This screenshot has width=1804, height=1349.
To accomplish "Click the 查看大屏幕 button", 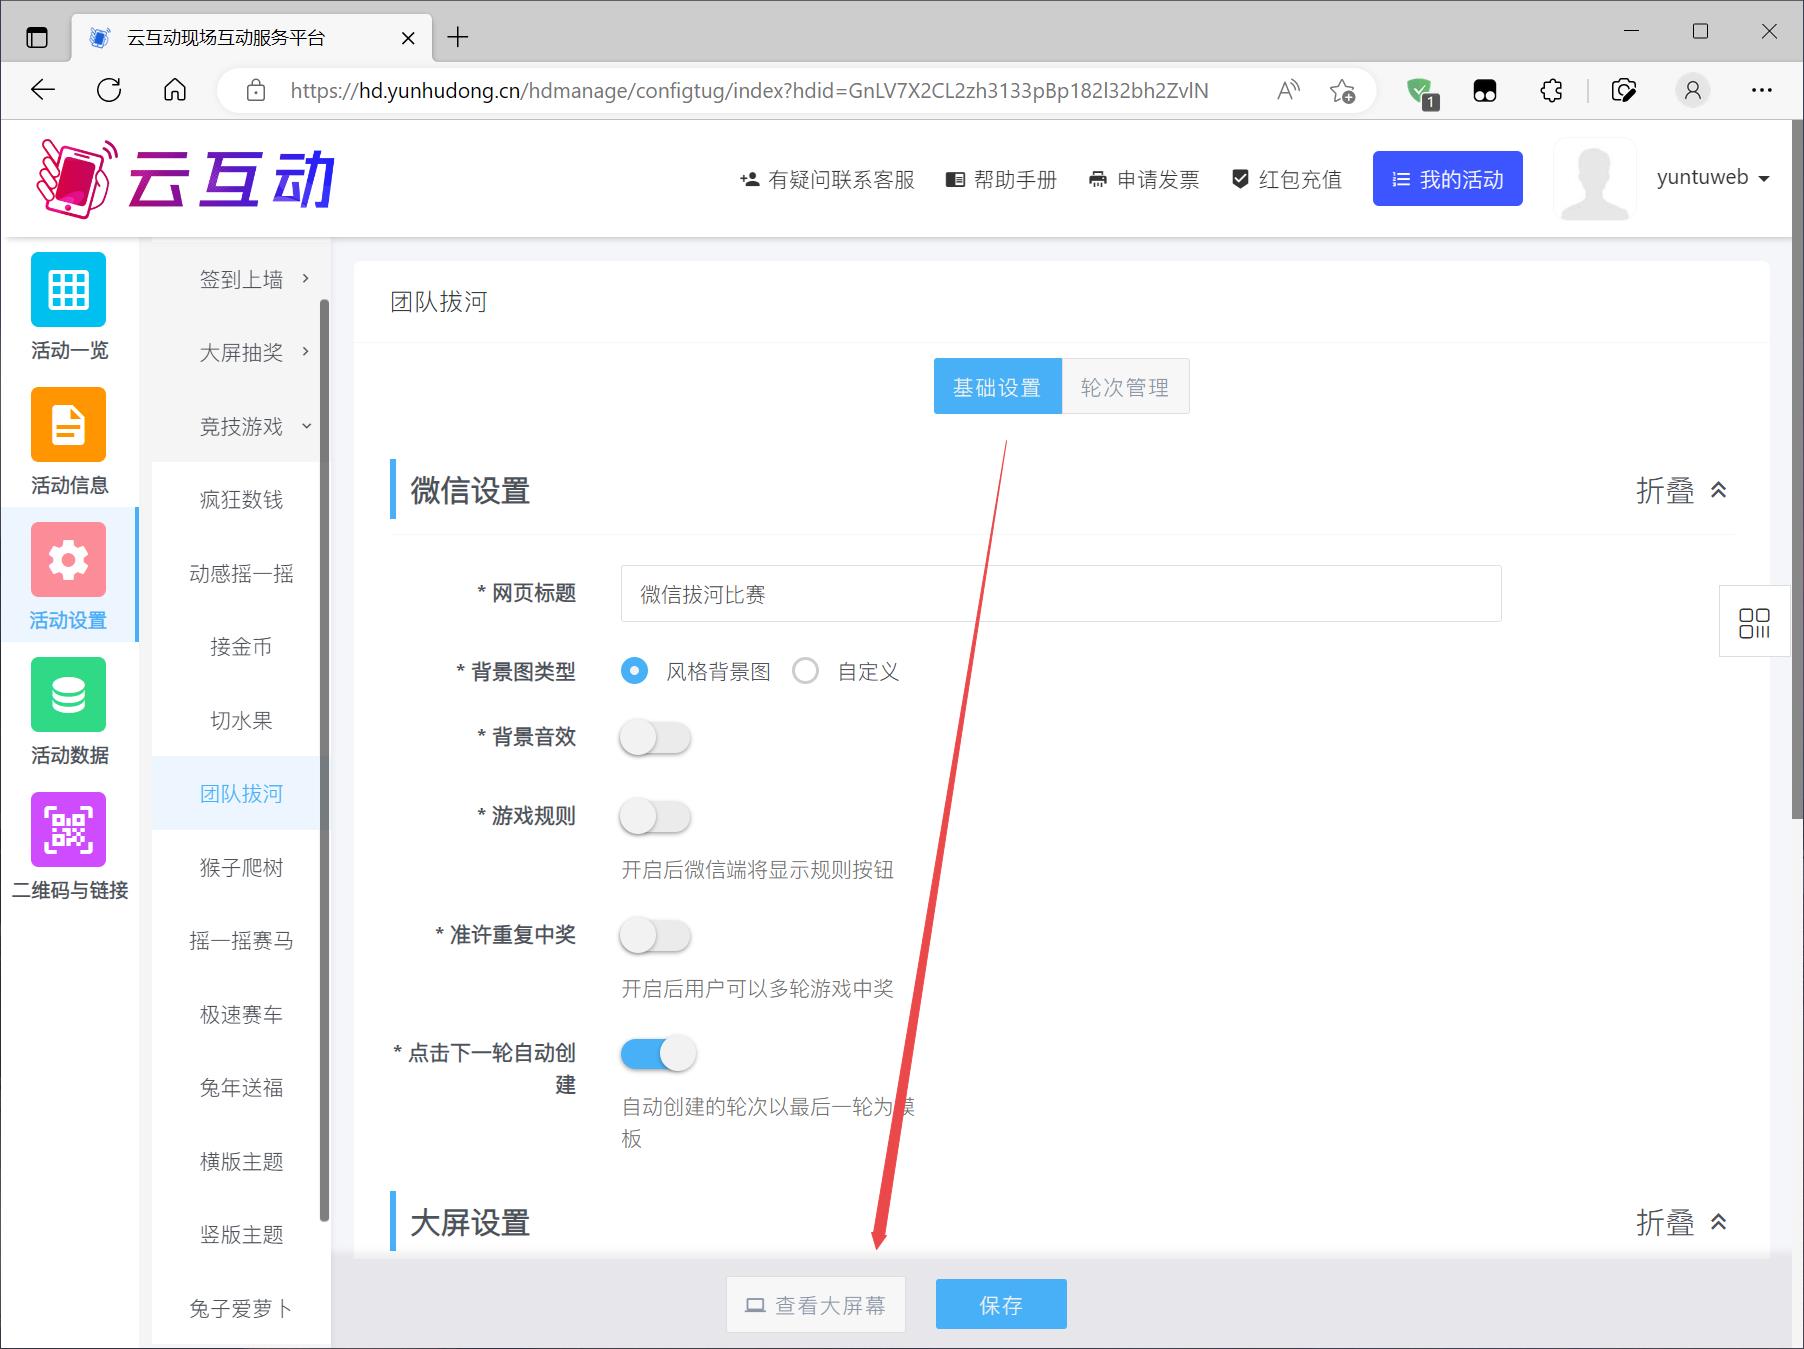I will [x=815, y=1305].
